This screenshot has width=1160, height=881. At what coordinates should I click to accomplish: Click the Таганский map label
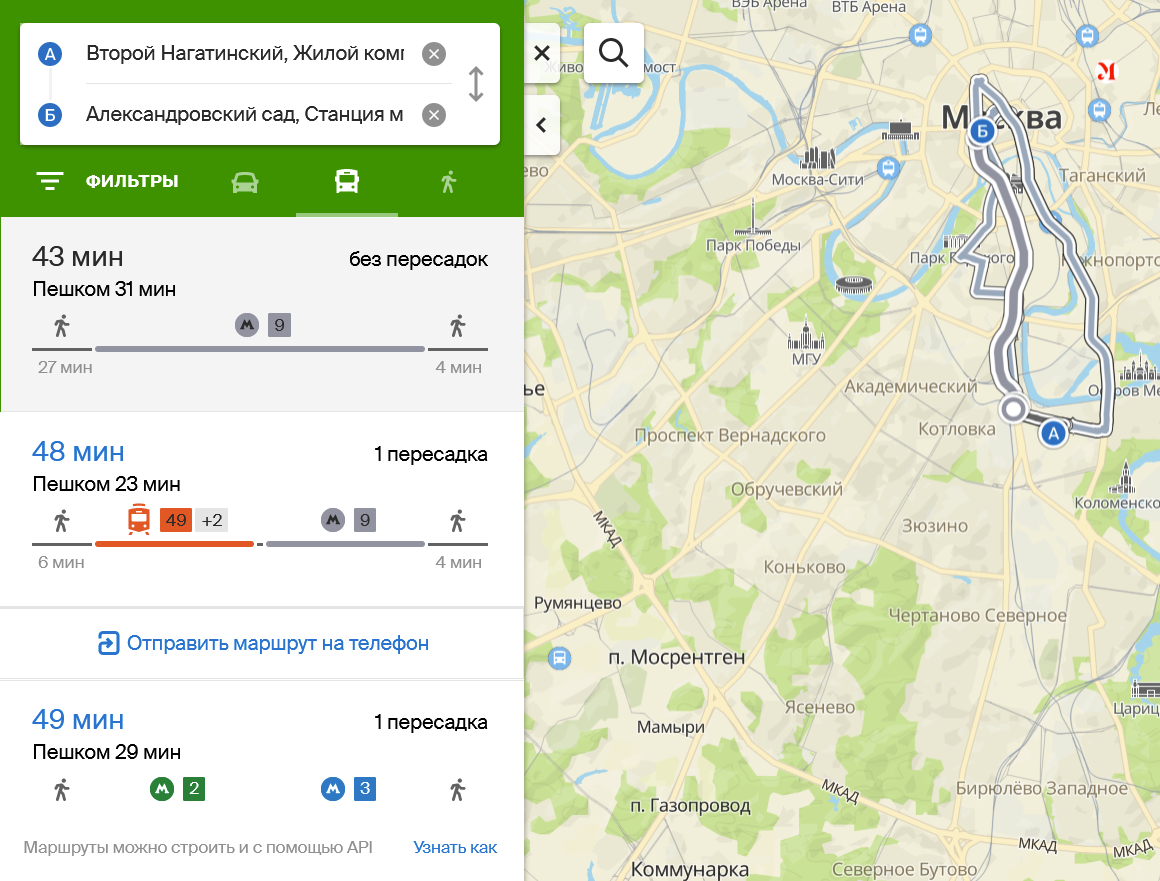pyautogui.click(x=1102, y=175)
